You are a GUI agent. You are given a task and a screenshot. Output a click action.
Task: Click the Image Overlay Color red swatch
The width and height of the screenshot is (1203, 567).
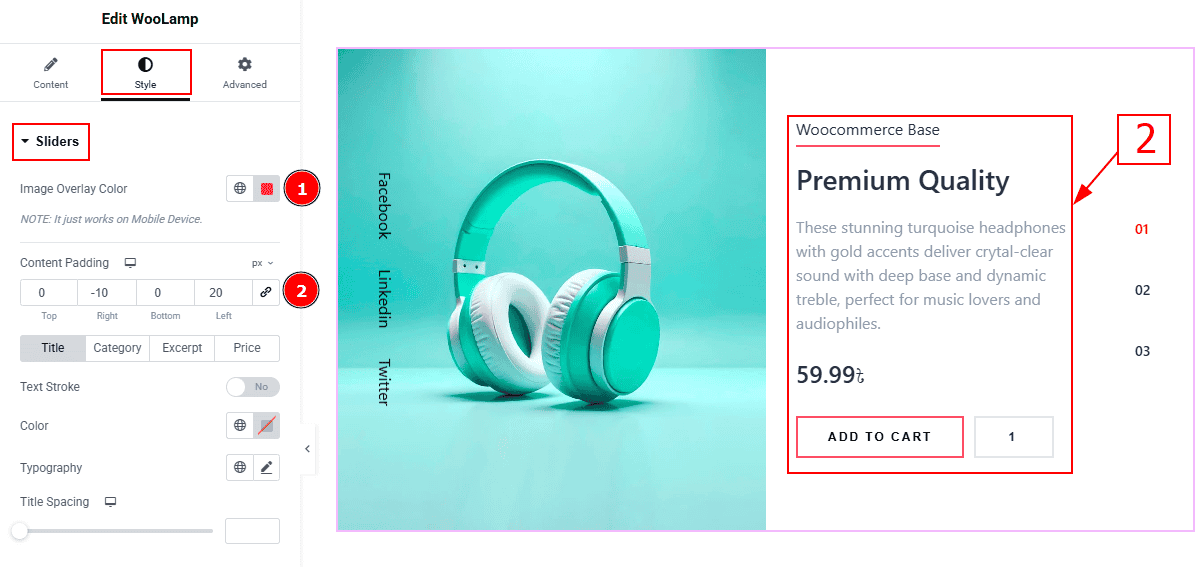[x=267, y=188]
